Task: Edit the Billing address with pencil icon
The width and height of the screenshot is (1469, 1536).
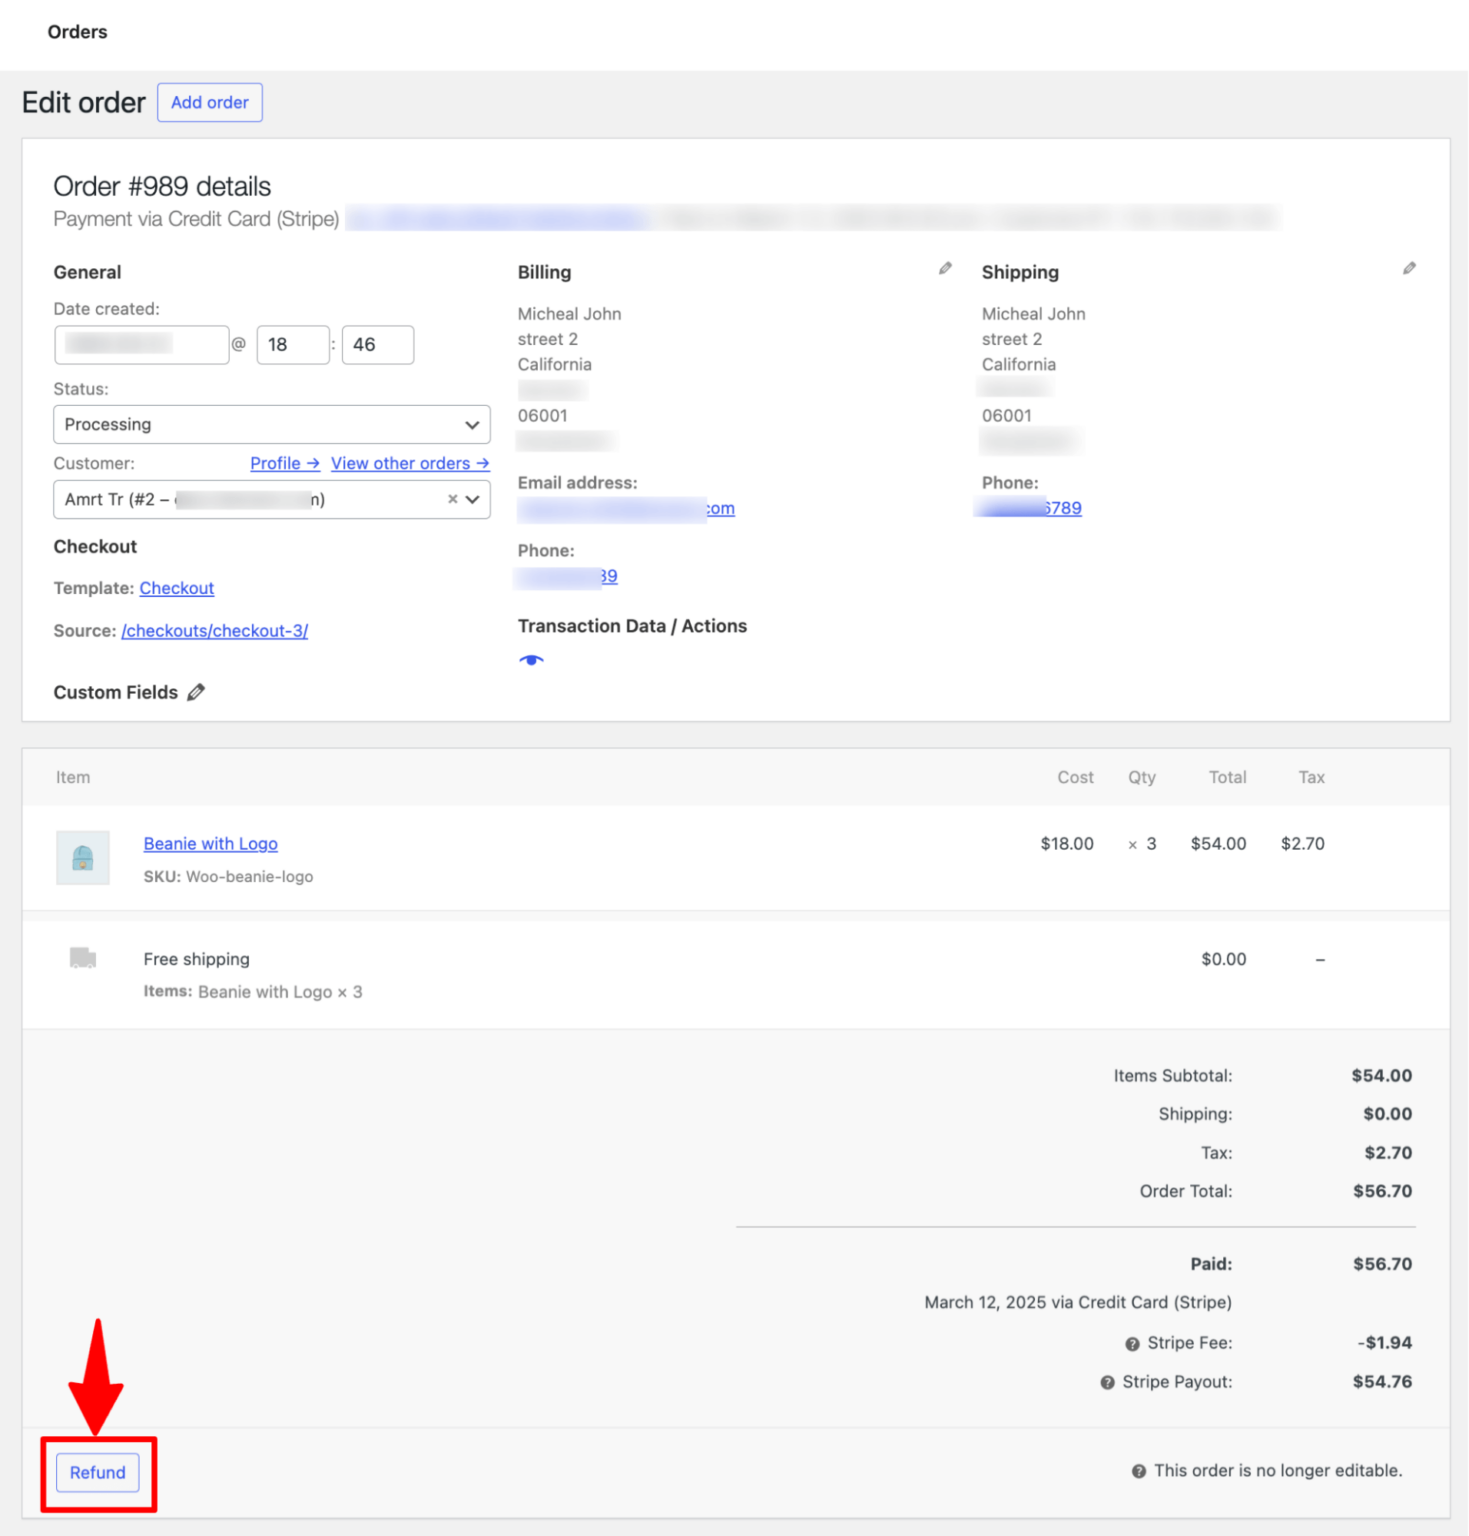Action: pyautogui.click(x=944, y=267)
